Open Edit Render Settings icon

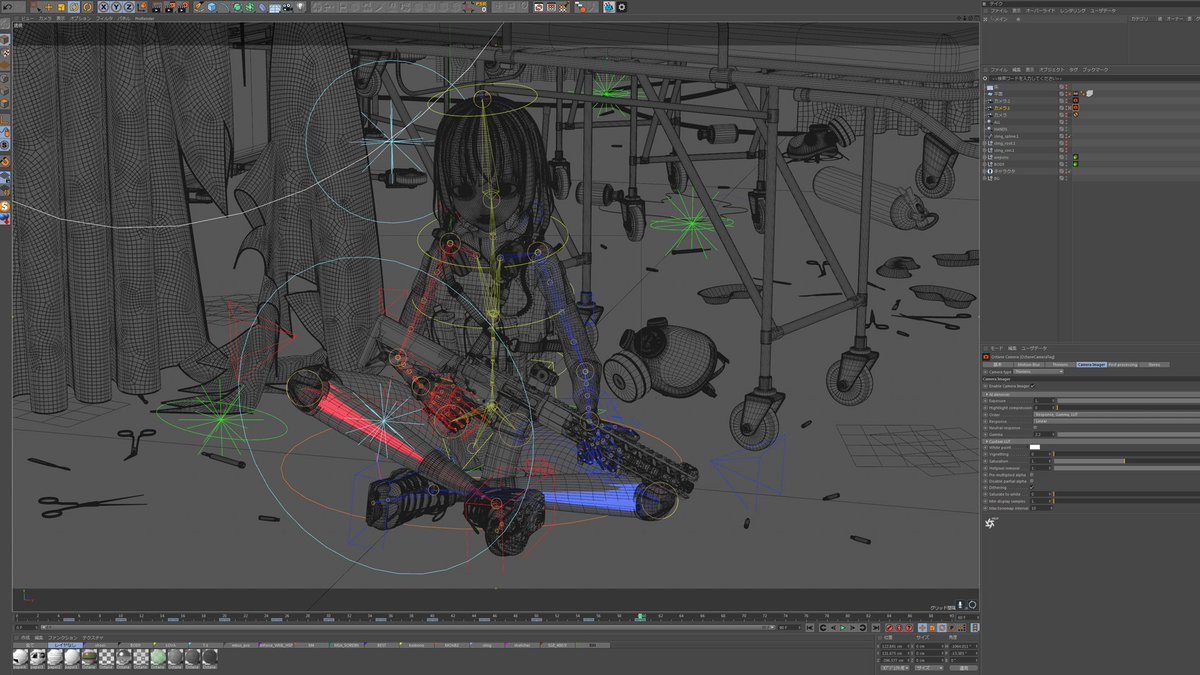[183, 7]
